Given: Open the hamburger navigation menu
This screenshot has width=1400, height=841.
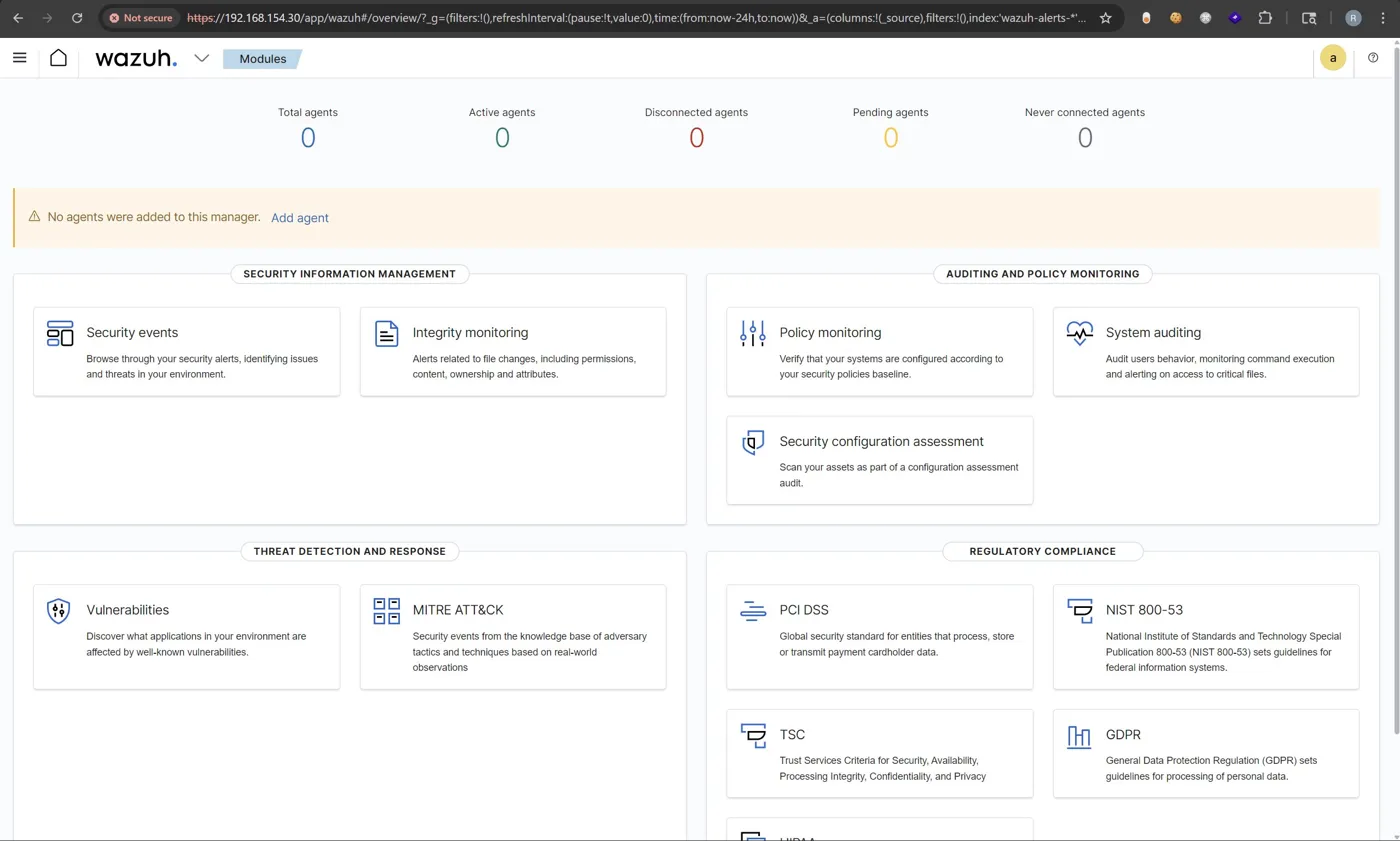Looking at the screenshot, I should [19, 58].
